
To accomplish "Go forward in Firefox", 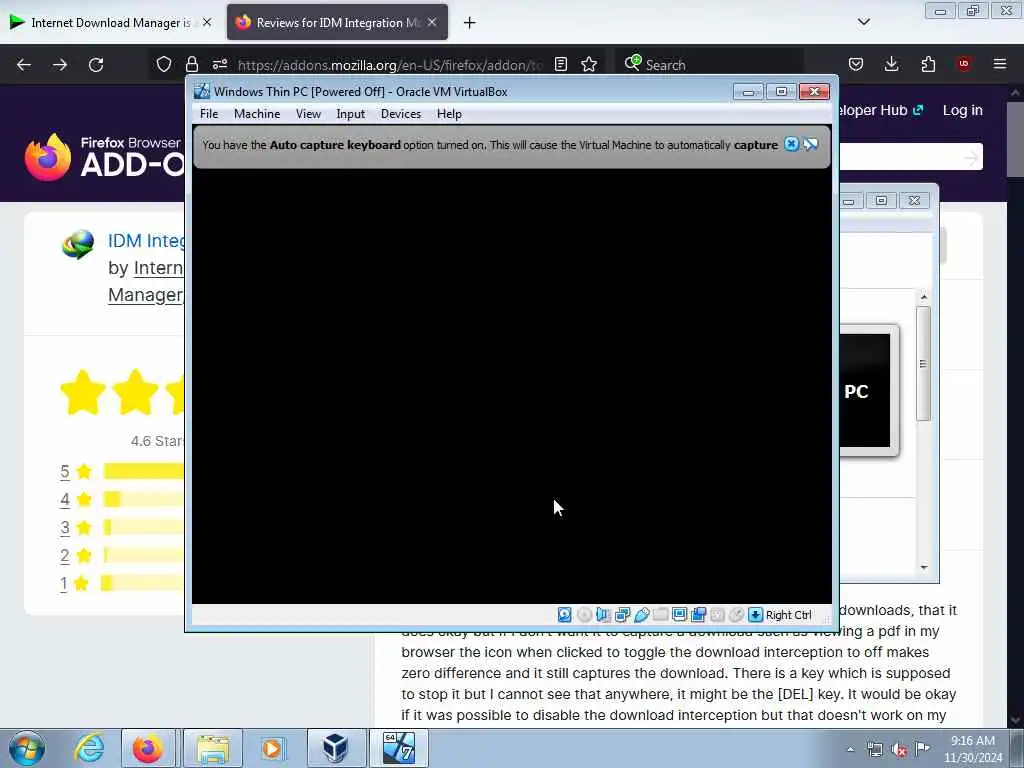I will 60,65.
